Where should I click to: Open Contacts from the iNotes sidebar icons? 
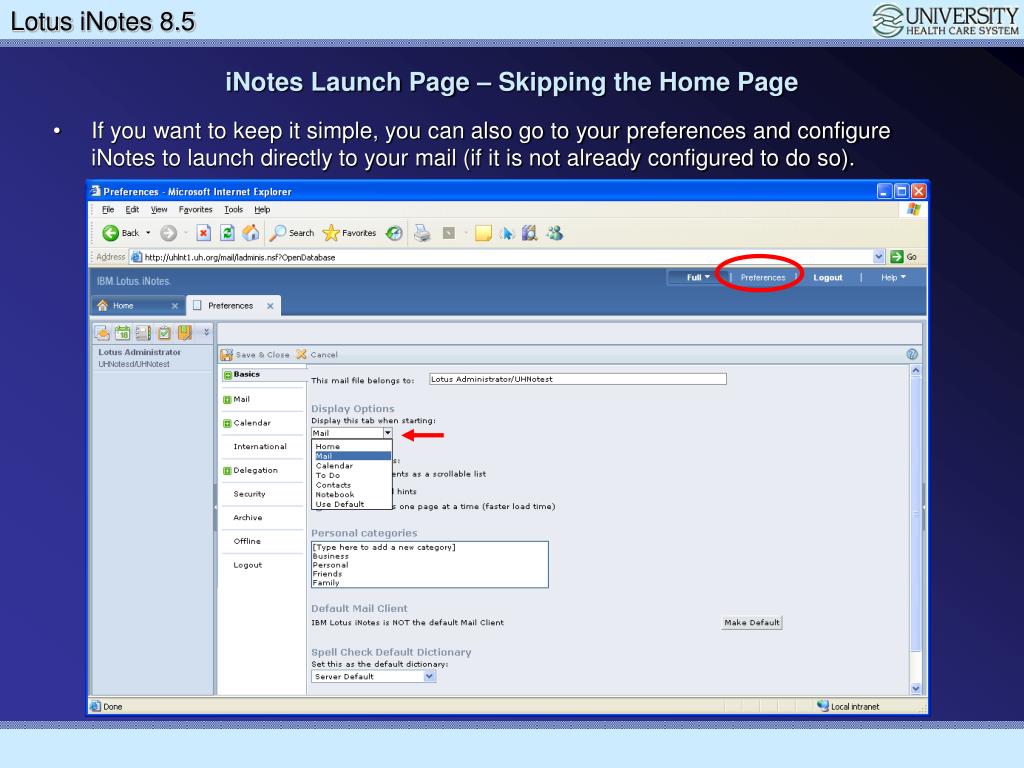point(143,333)
